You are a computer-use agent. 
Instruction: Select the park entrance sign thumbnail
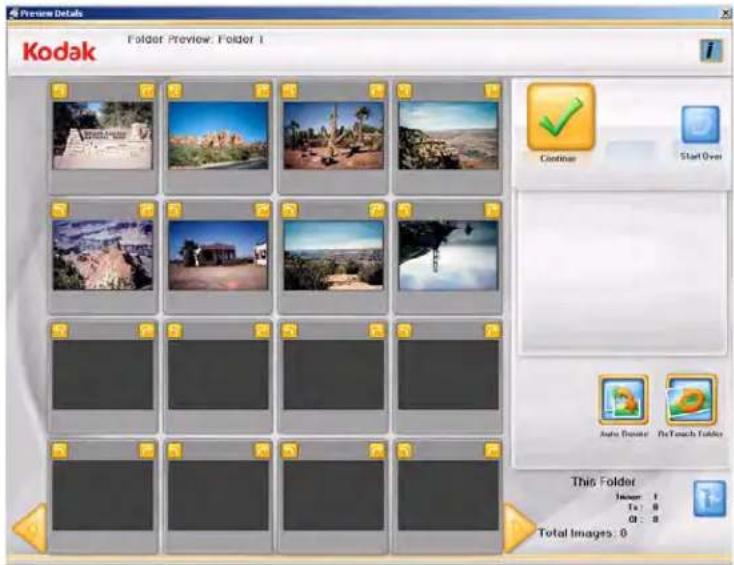coord(103,136)
